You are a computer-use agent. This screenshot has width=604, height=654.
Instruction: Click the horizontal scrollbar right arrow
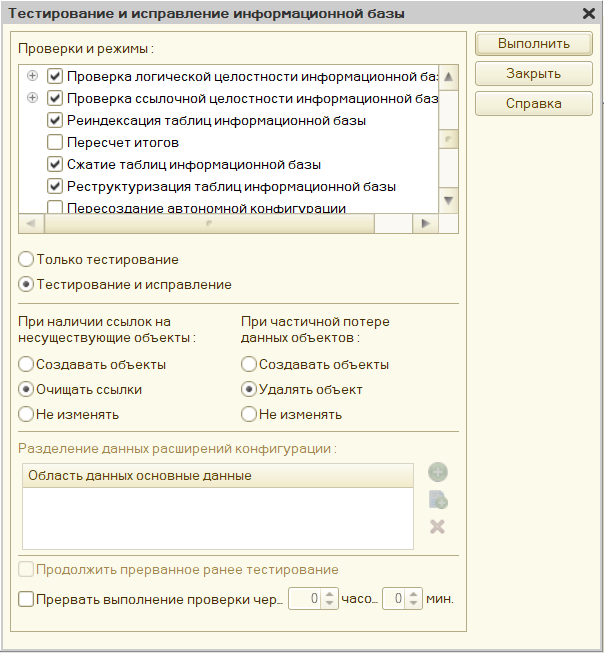tap(427, 224)
